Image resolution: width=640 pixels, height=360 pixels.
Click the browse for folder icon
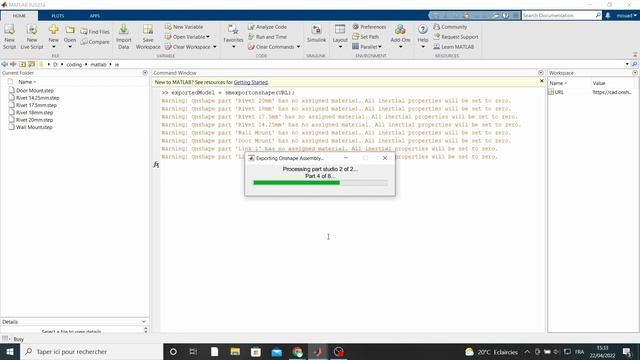pos(31,64)
